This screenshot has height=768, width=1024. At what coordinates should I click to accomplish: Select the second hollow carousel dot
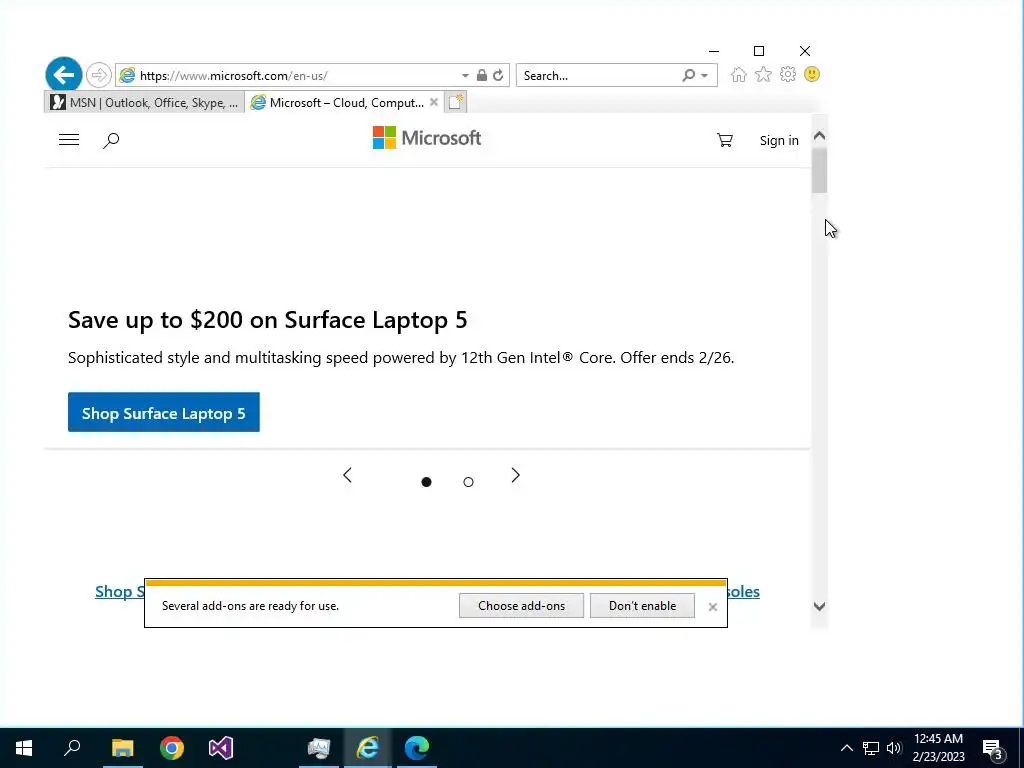pyautogui.click(x=468, y=482)
